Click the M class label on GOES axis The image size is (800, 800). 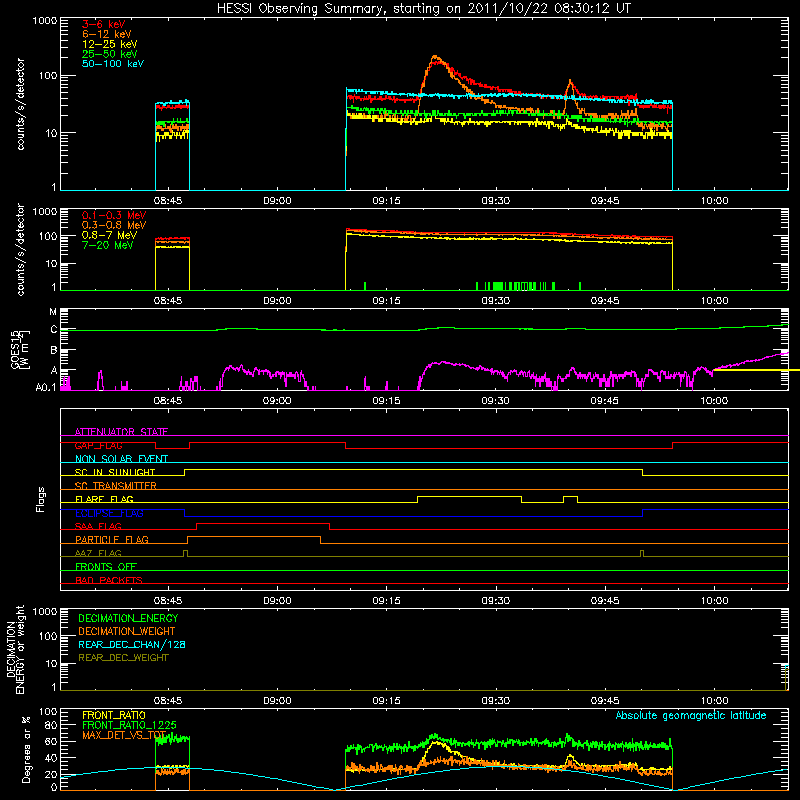pyautogui.click(x=53, y=312)
